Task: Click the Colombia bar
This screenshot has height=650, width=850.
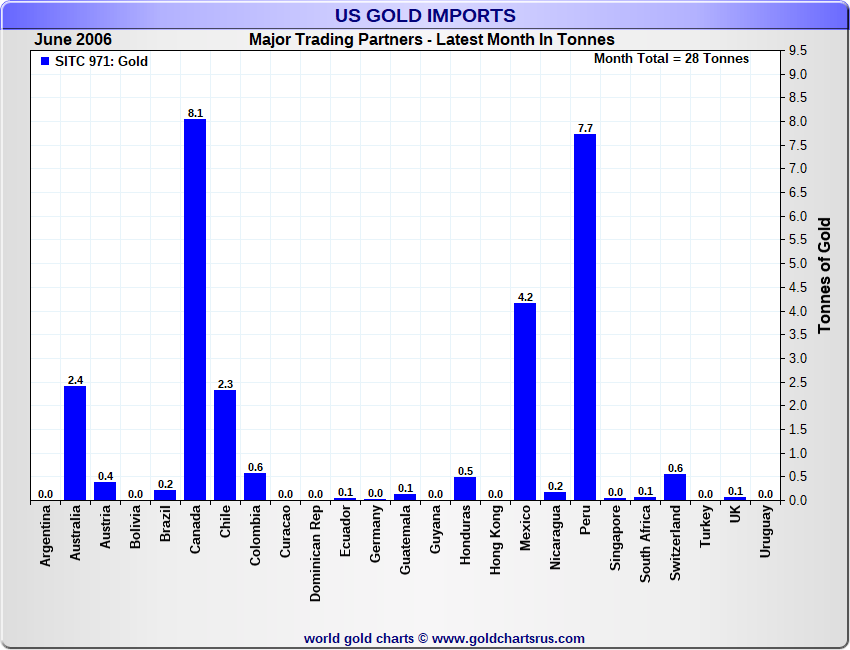Action: pos(255,486)
